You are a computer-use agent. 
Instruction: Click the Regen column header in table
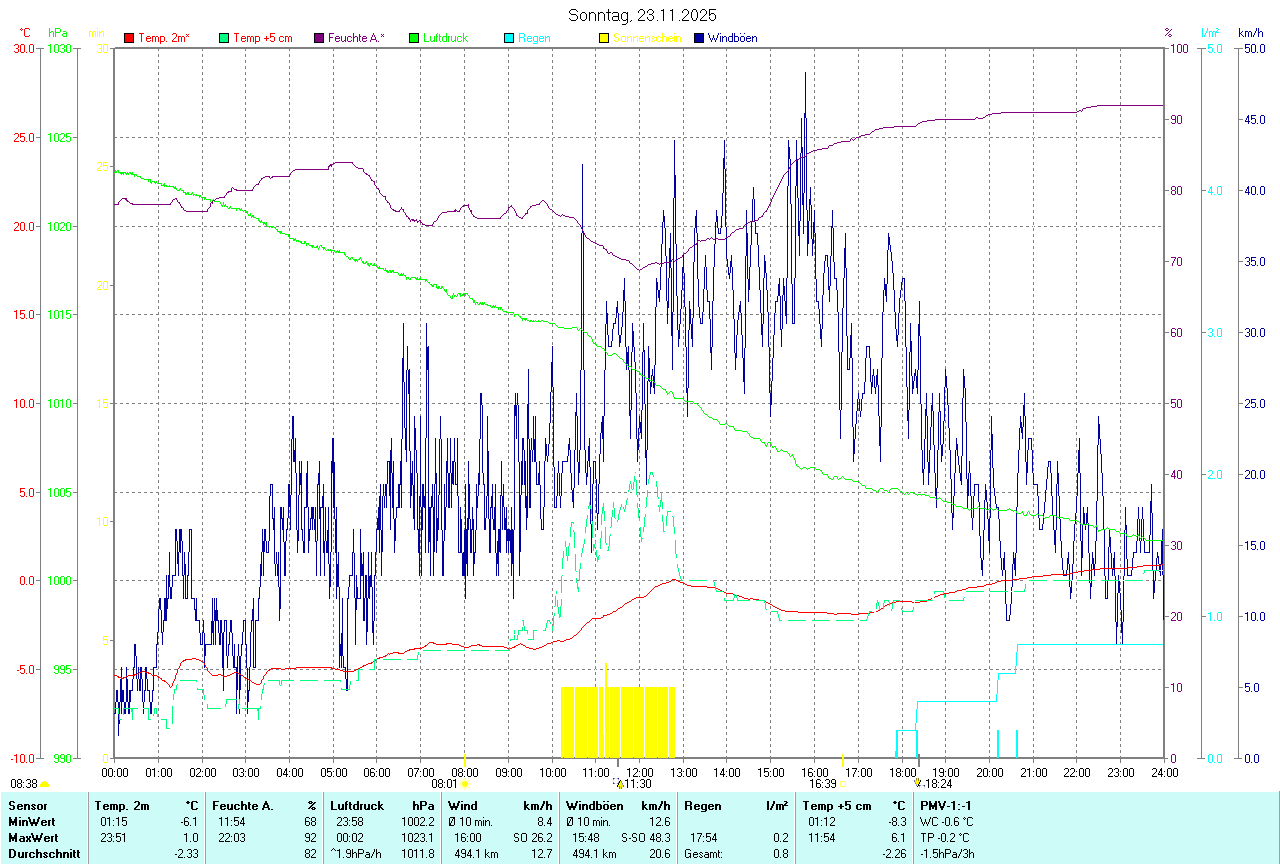point(701,806)
